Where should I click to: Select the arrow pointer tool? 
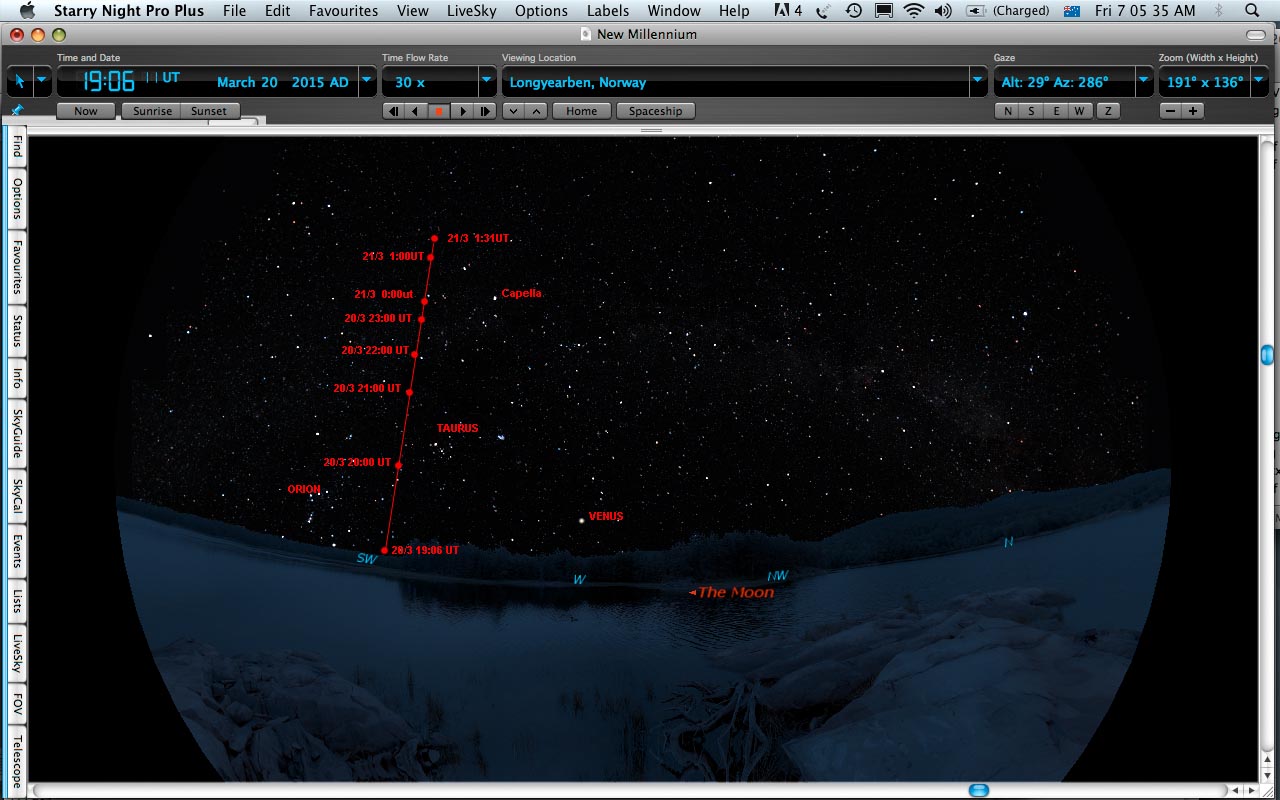[19, 81]
